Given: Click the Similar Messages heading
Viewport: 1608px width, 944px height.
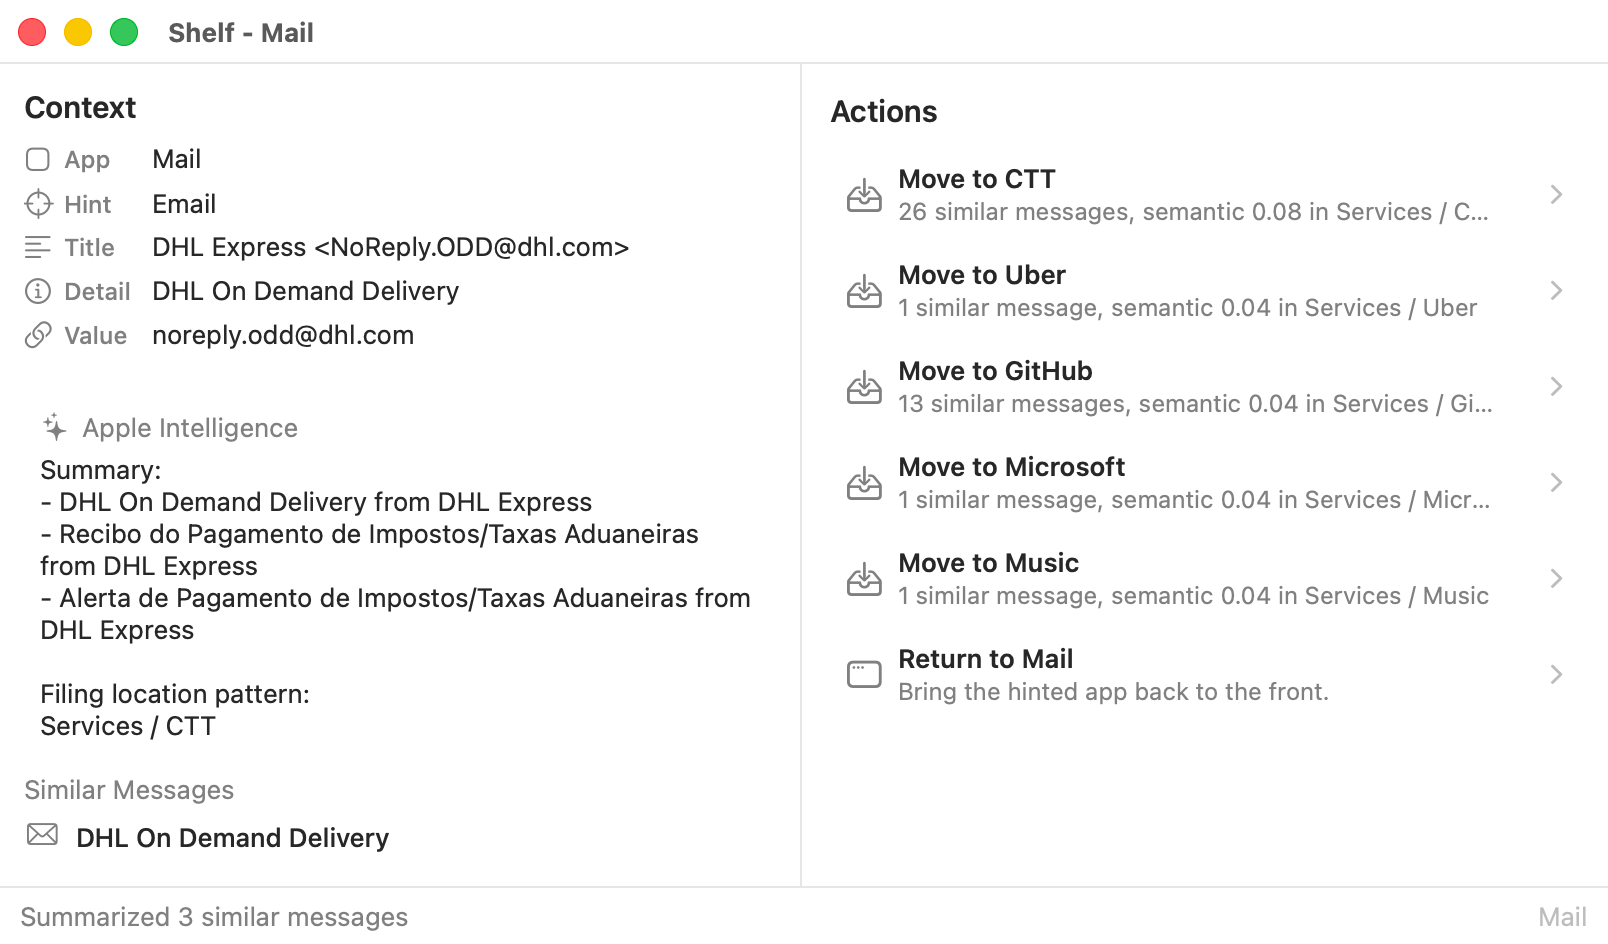Looking at the screenshot, I should point(129,790).
